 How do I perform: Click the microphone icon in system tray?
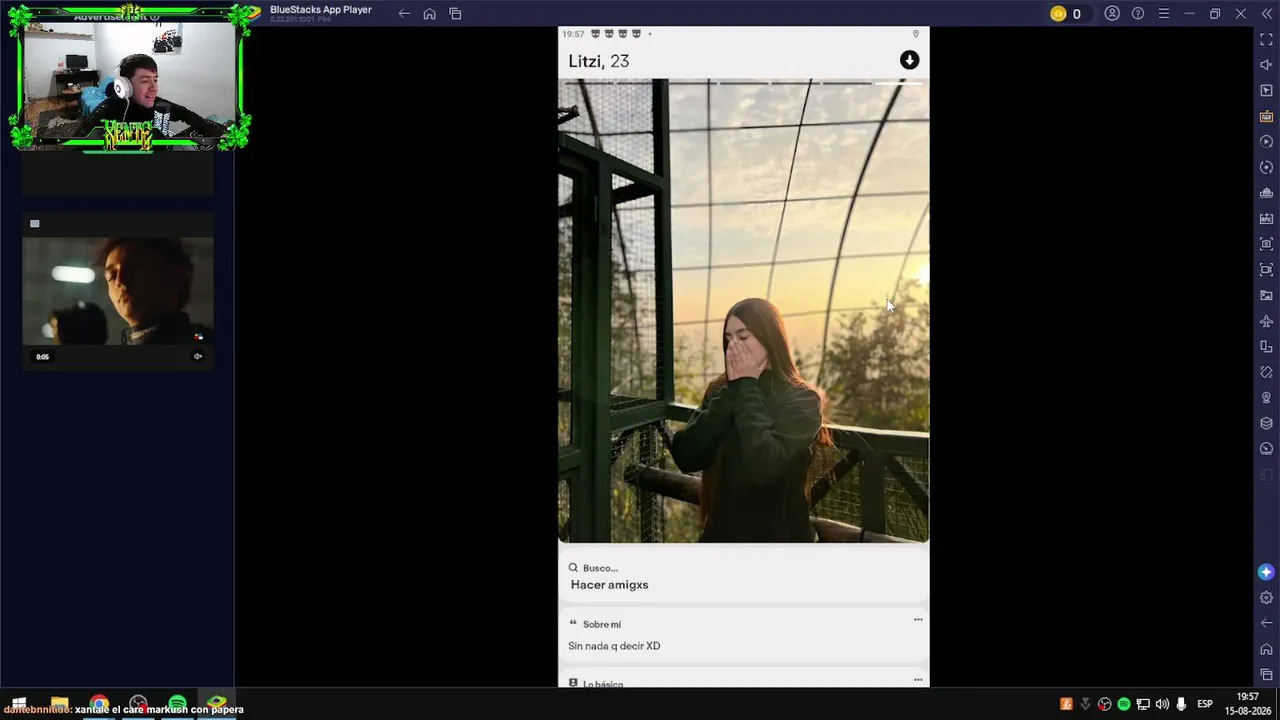[1181, 704]
